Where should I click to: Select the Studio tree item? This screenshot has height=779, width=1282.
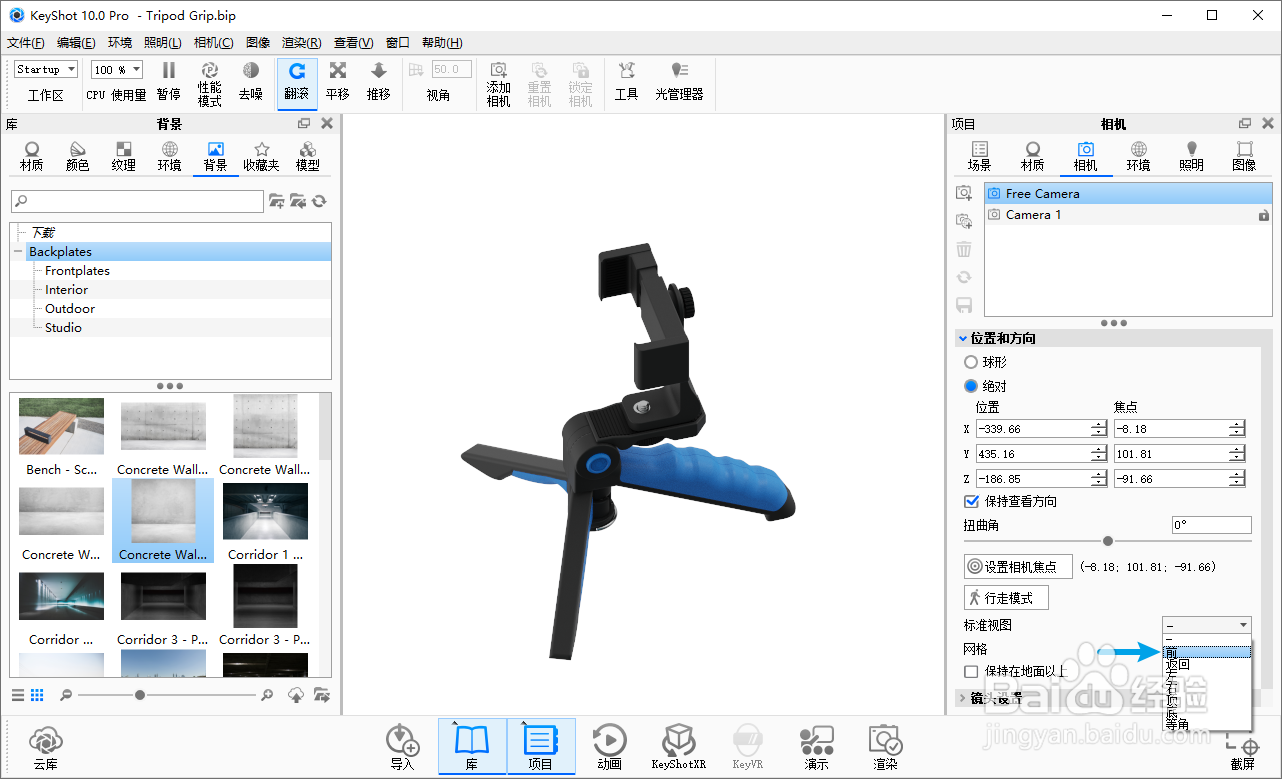coord(63,328)
